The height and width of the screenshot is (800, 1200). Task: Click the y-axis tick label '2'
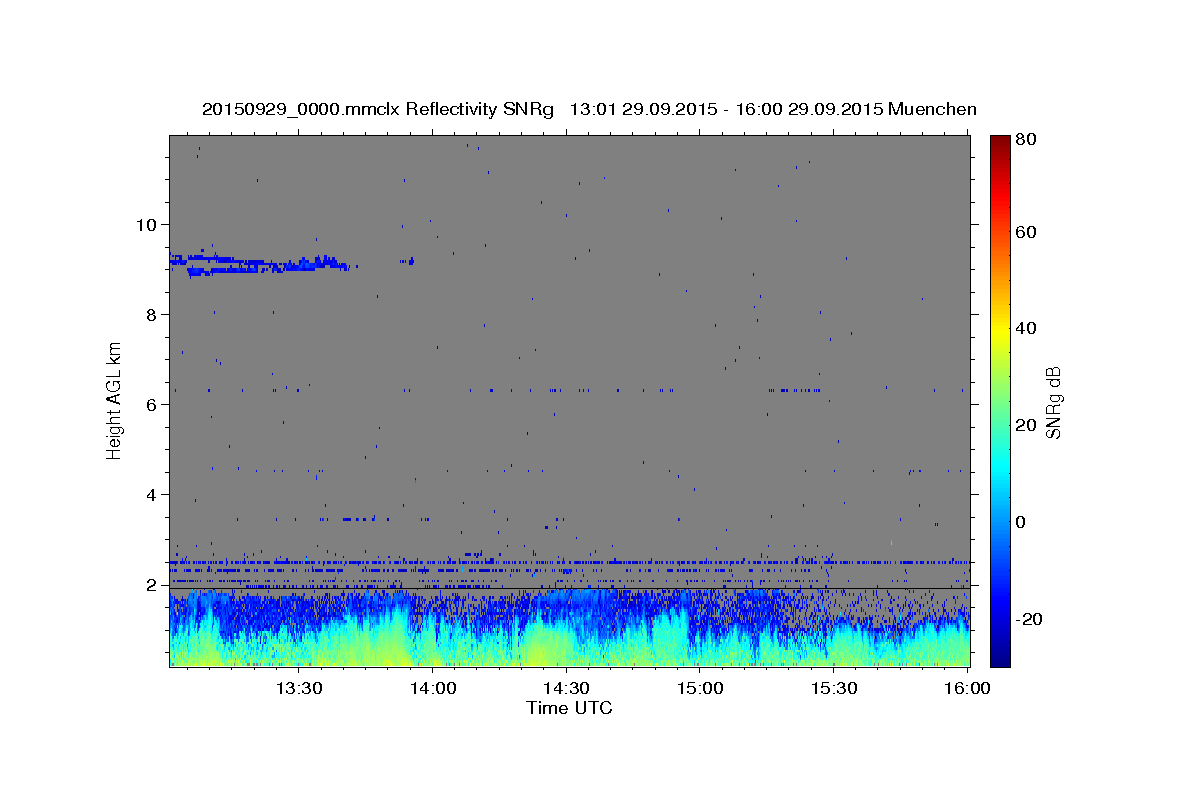tap(152, 584)
